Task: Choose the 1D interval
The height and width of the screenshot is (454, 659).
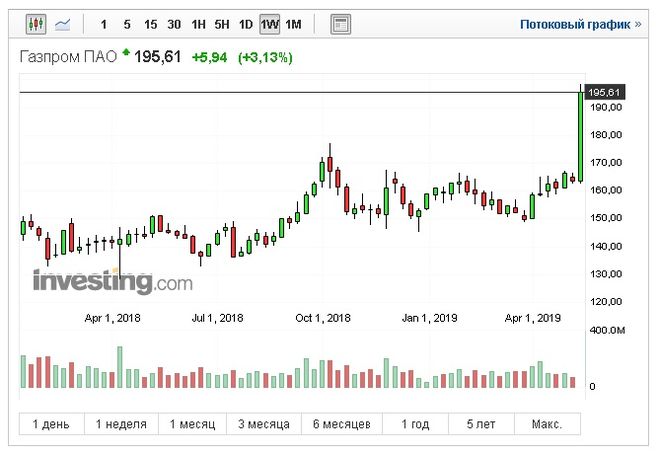Action: pos(246,24)
